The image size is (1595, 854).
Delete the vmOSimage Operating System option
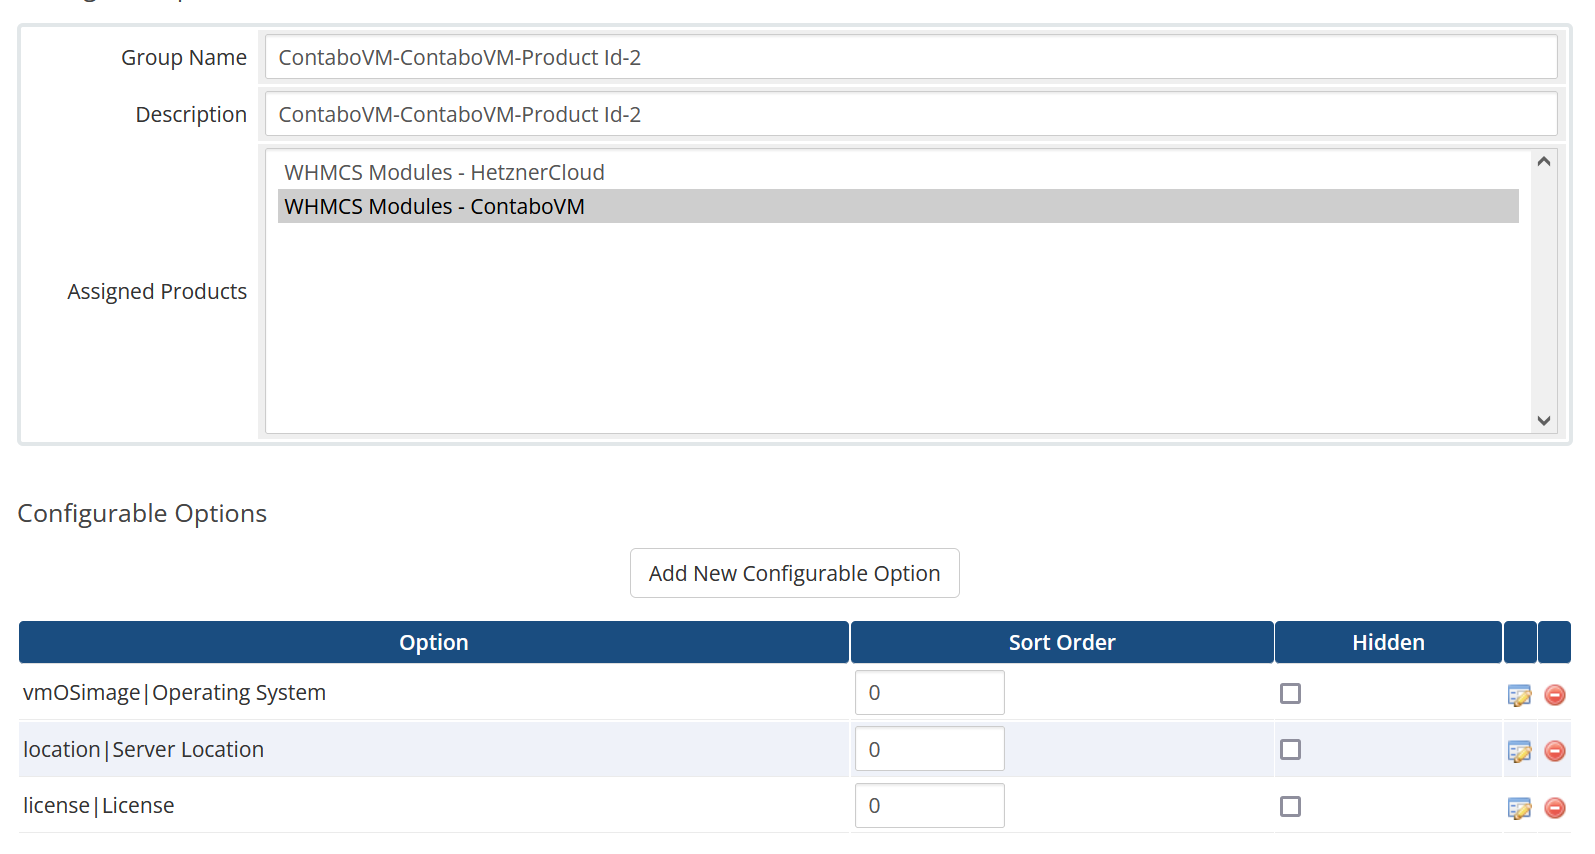(1555, 695)
